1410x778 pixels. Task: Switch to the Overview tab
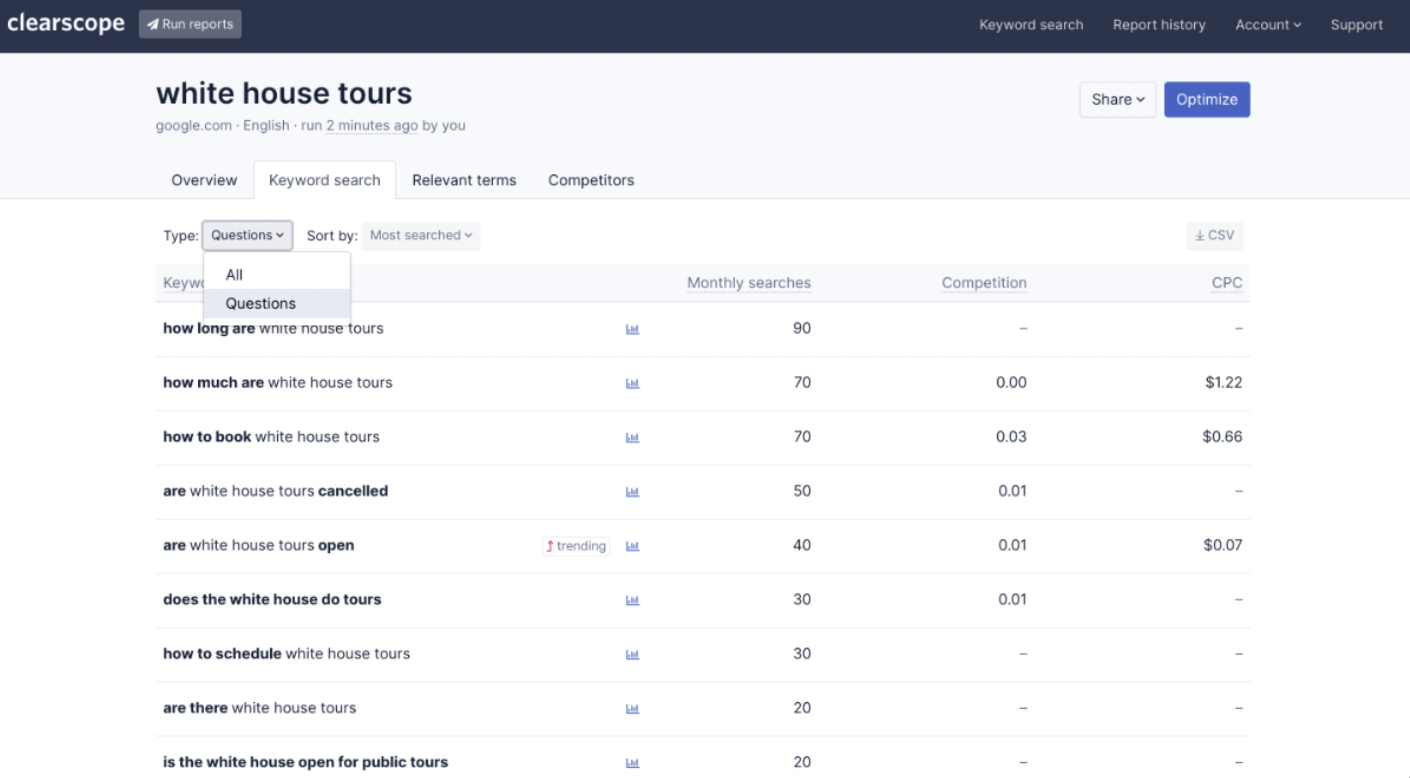coord(204,180)
